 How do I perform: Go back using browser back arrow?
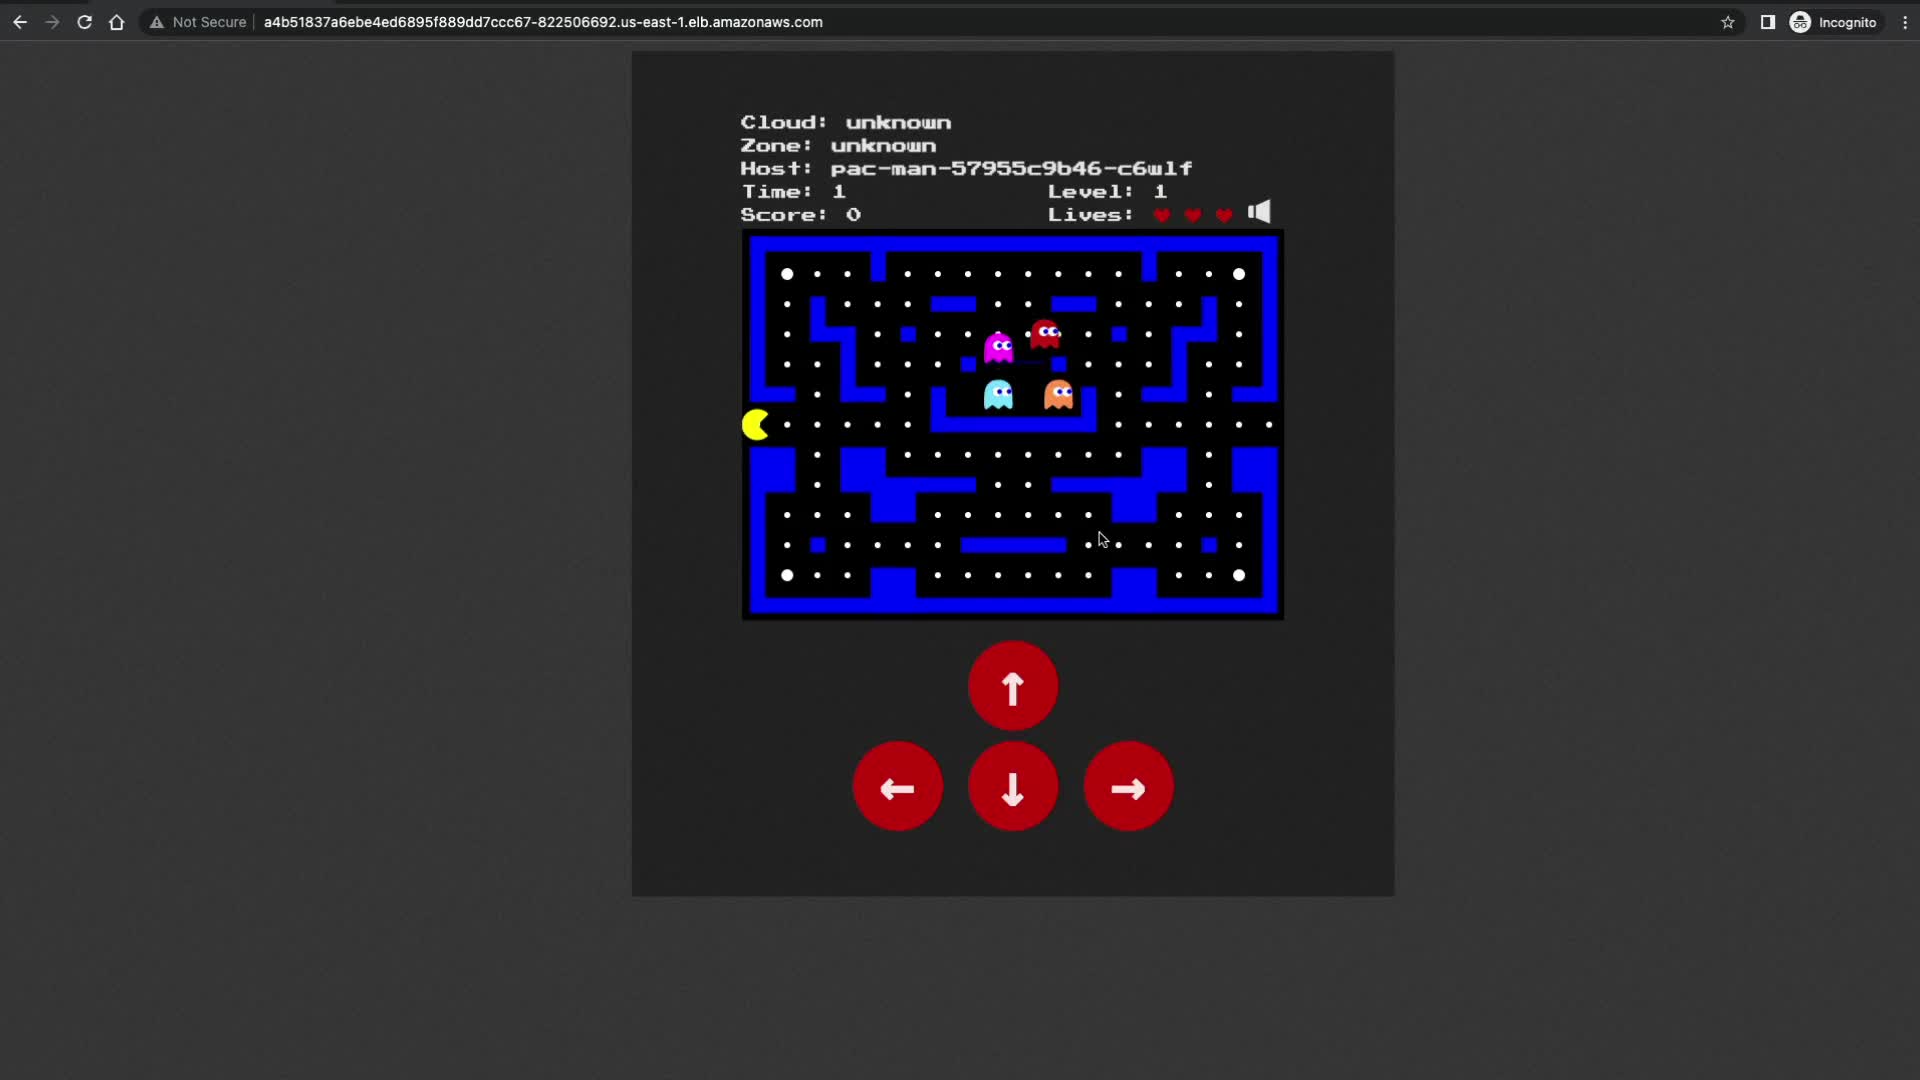pos(20,22)
